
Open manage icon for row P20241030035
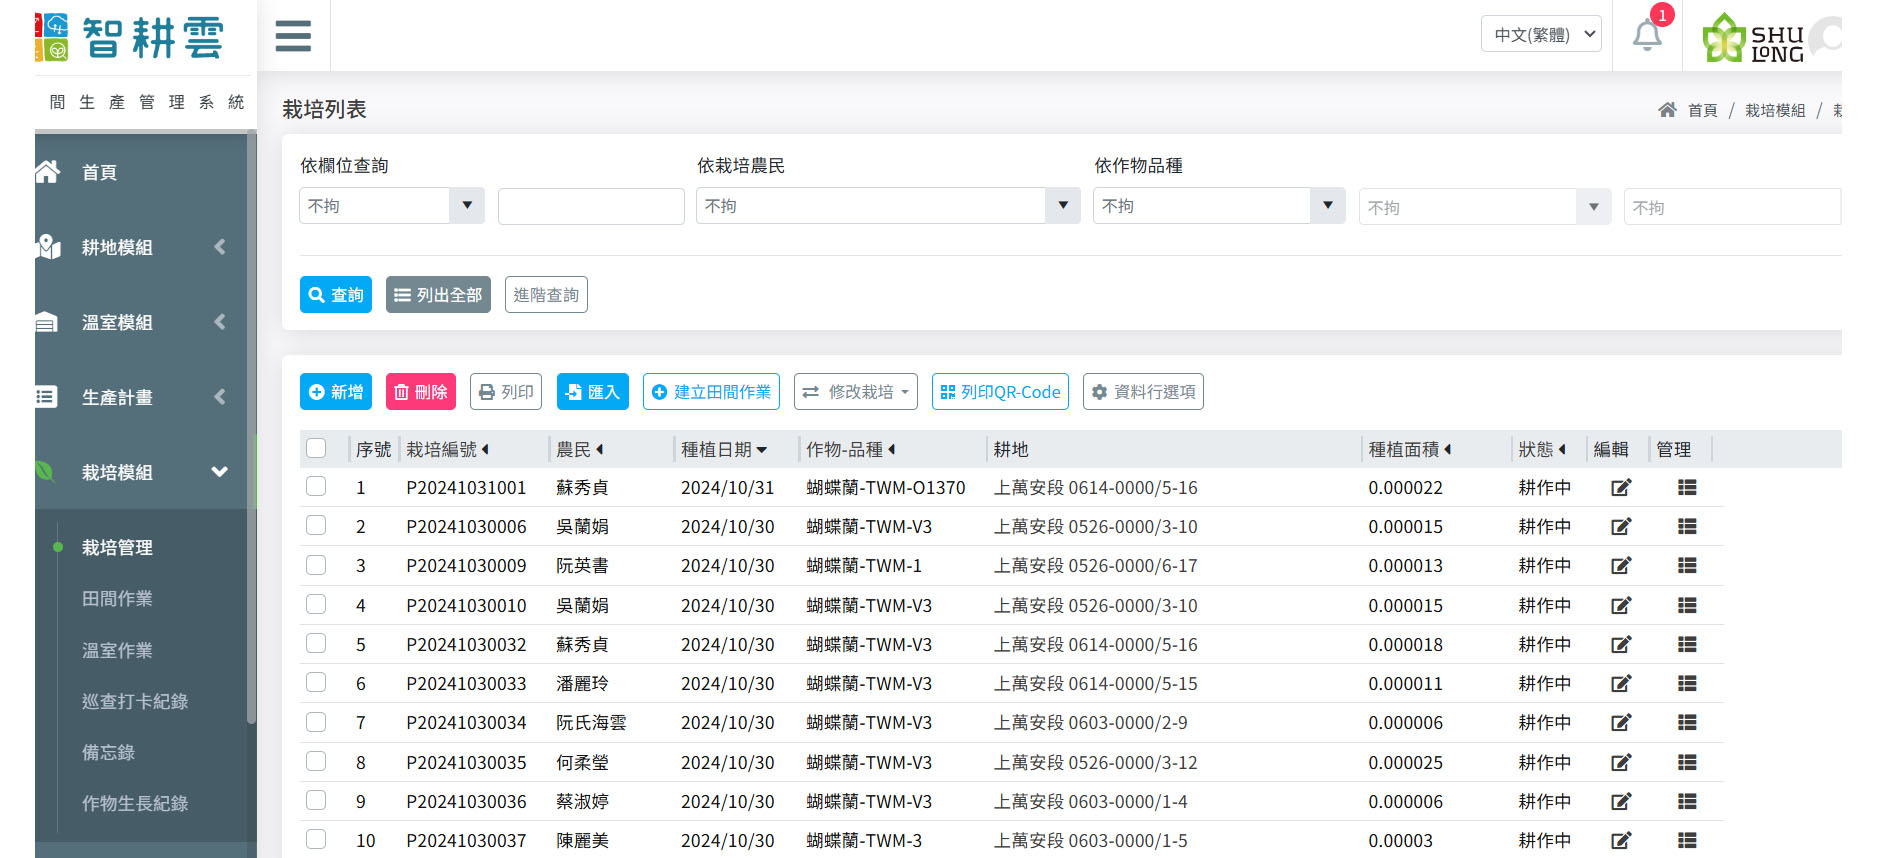[x=1687, y=763]
